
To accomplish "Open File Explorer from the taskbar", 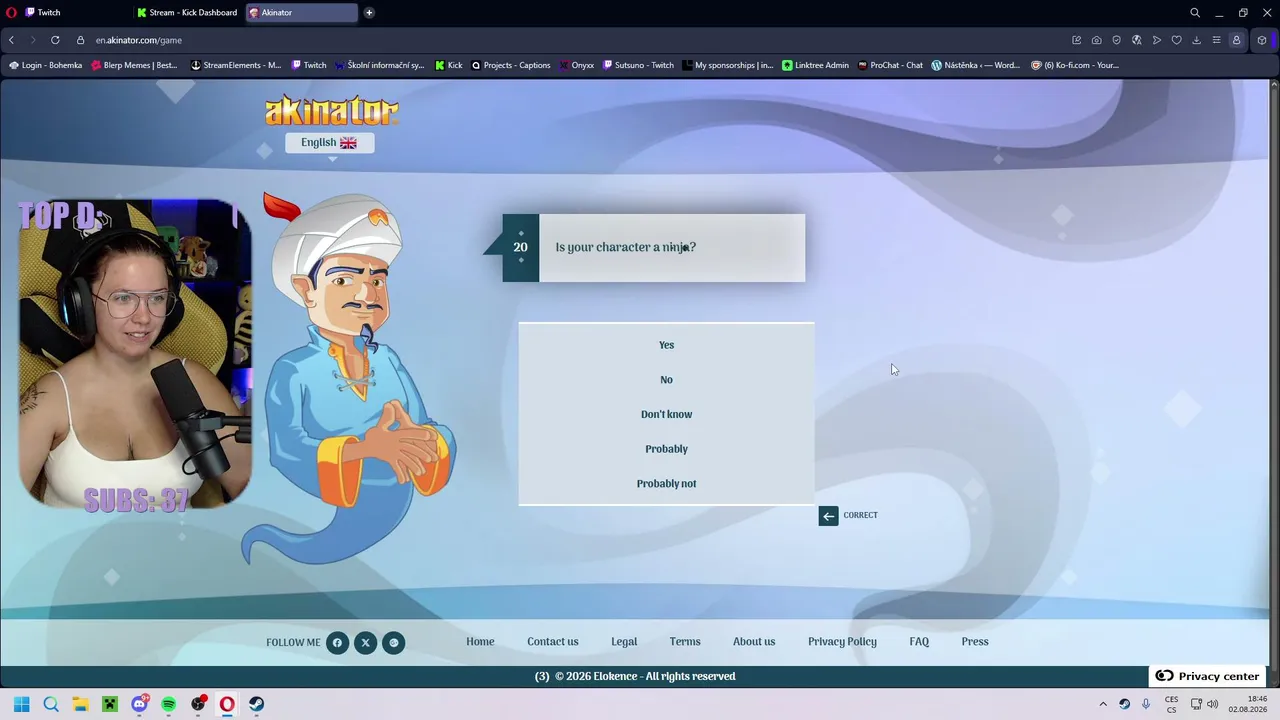I will coord(80,704).
